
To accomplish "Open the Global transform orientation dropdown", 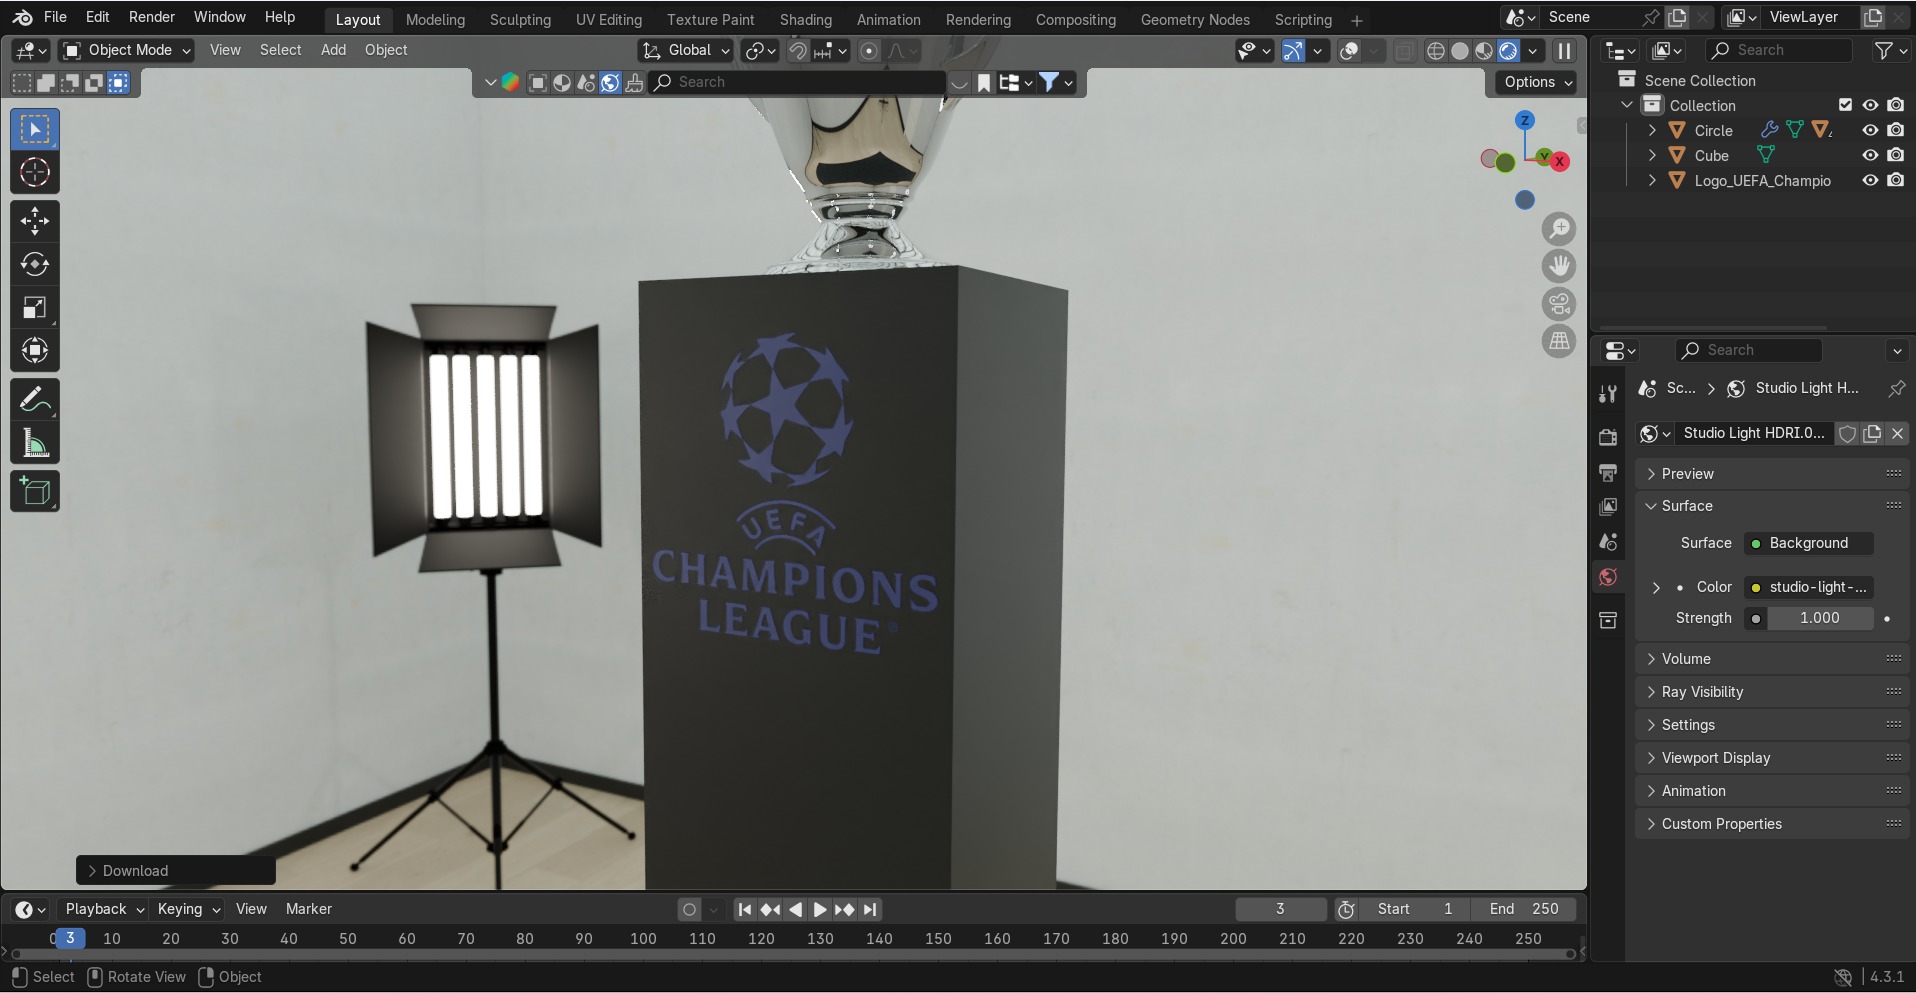I will [686, 50].
